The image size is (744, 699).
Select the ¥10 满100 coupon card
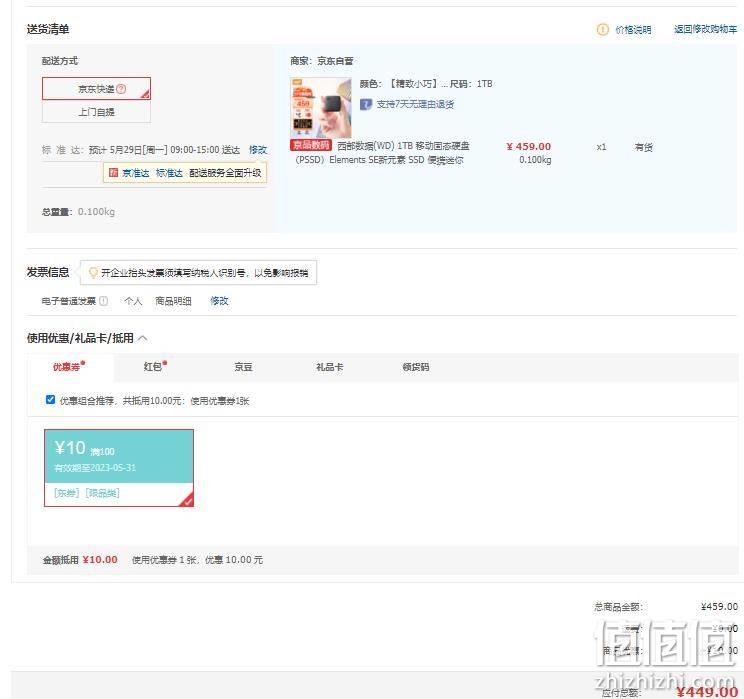119,468
